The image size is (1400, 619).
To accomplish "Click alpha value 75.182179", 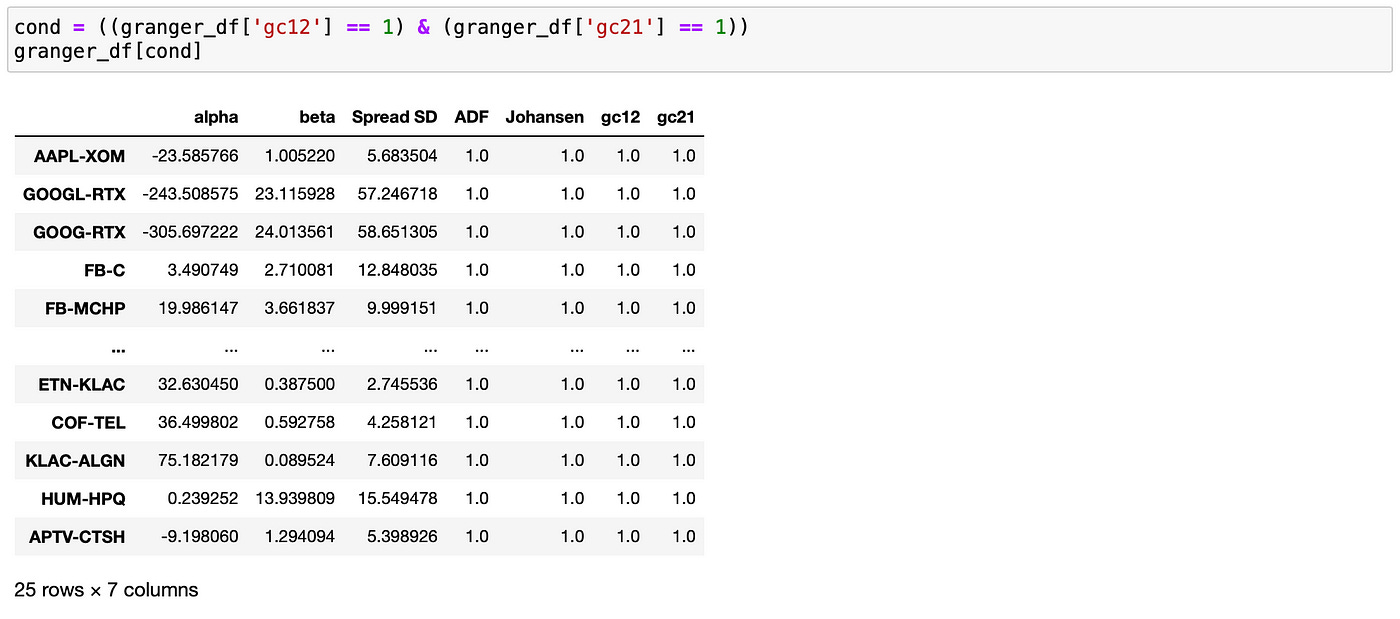I will 198,460.
